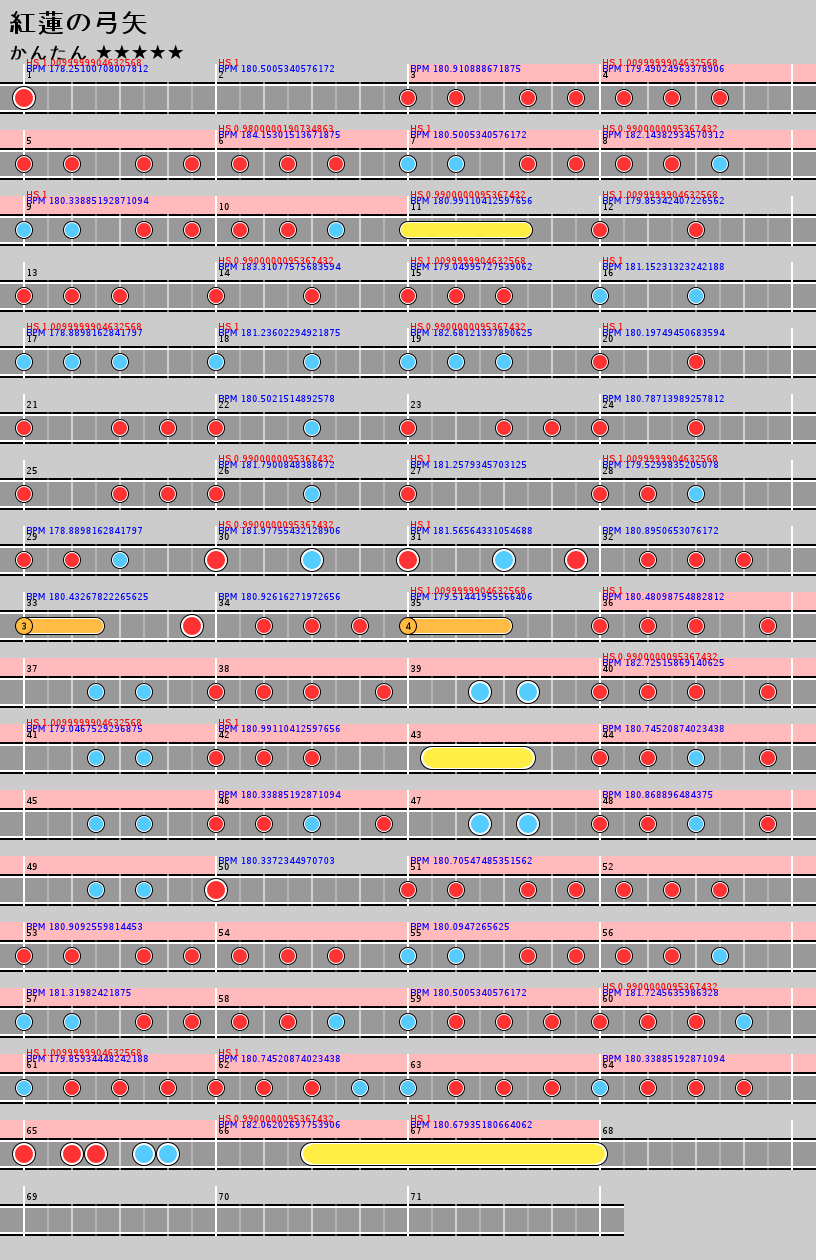
Task: Click the BPM 178.25100708007812 label
Action: click(x=87, y=69)
